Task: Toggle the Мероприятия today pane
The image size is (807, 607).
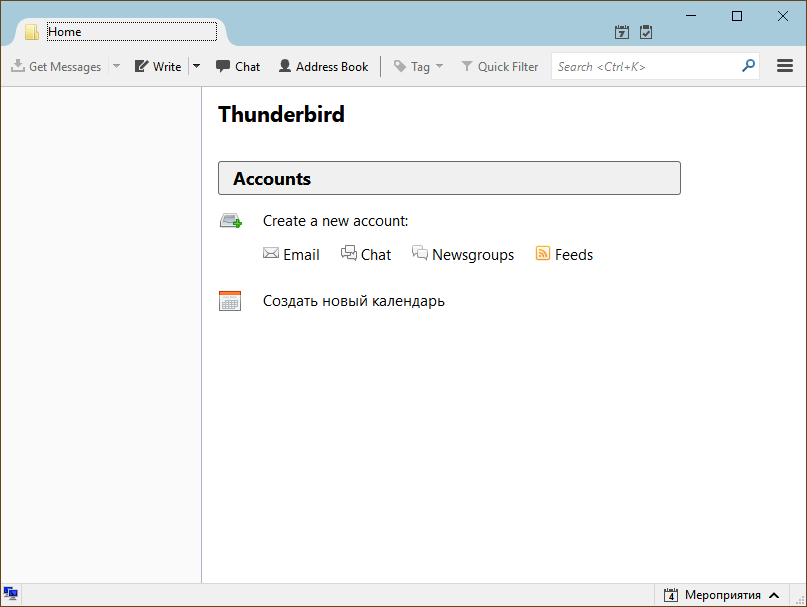Action: click(722, 595)
